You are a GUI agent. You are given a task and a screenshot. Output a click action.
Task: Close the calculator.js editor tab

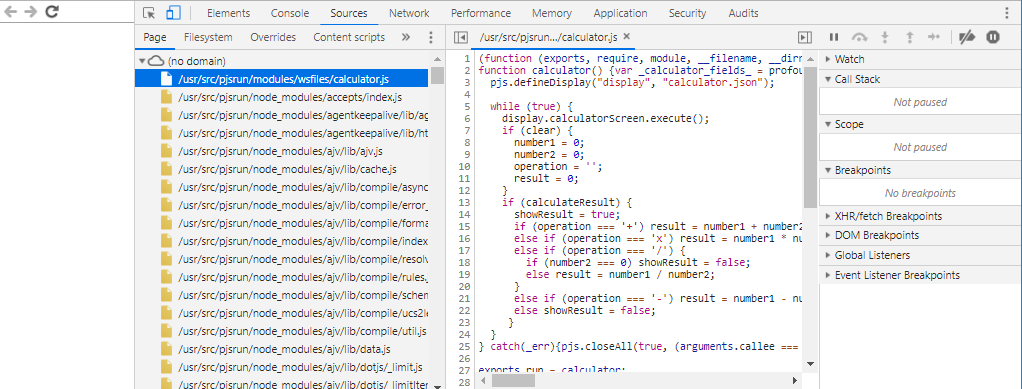(626, 37)
